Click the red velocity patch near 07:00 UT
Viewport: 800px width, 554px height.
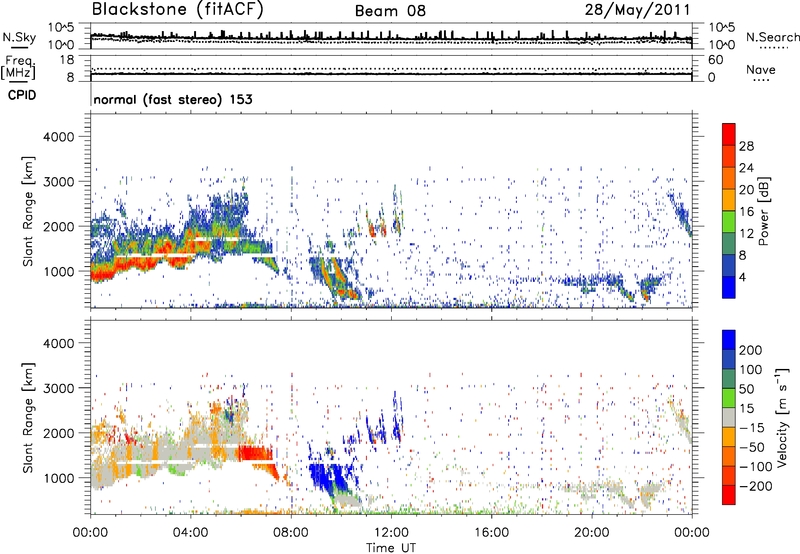pyautogui.click(x=257, y=454)
